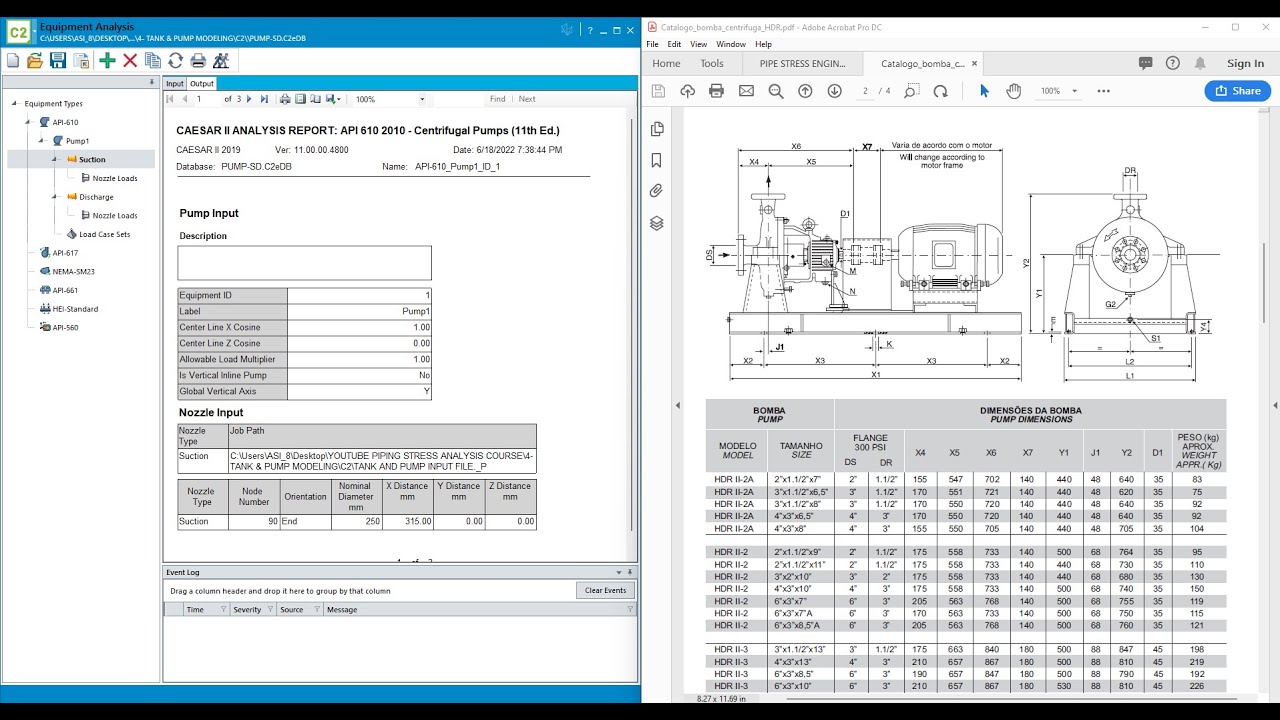This screenshot has width=1280, height=720.
Task: Go to the previous report page
Action: (184, 99)
